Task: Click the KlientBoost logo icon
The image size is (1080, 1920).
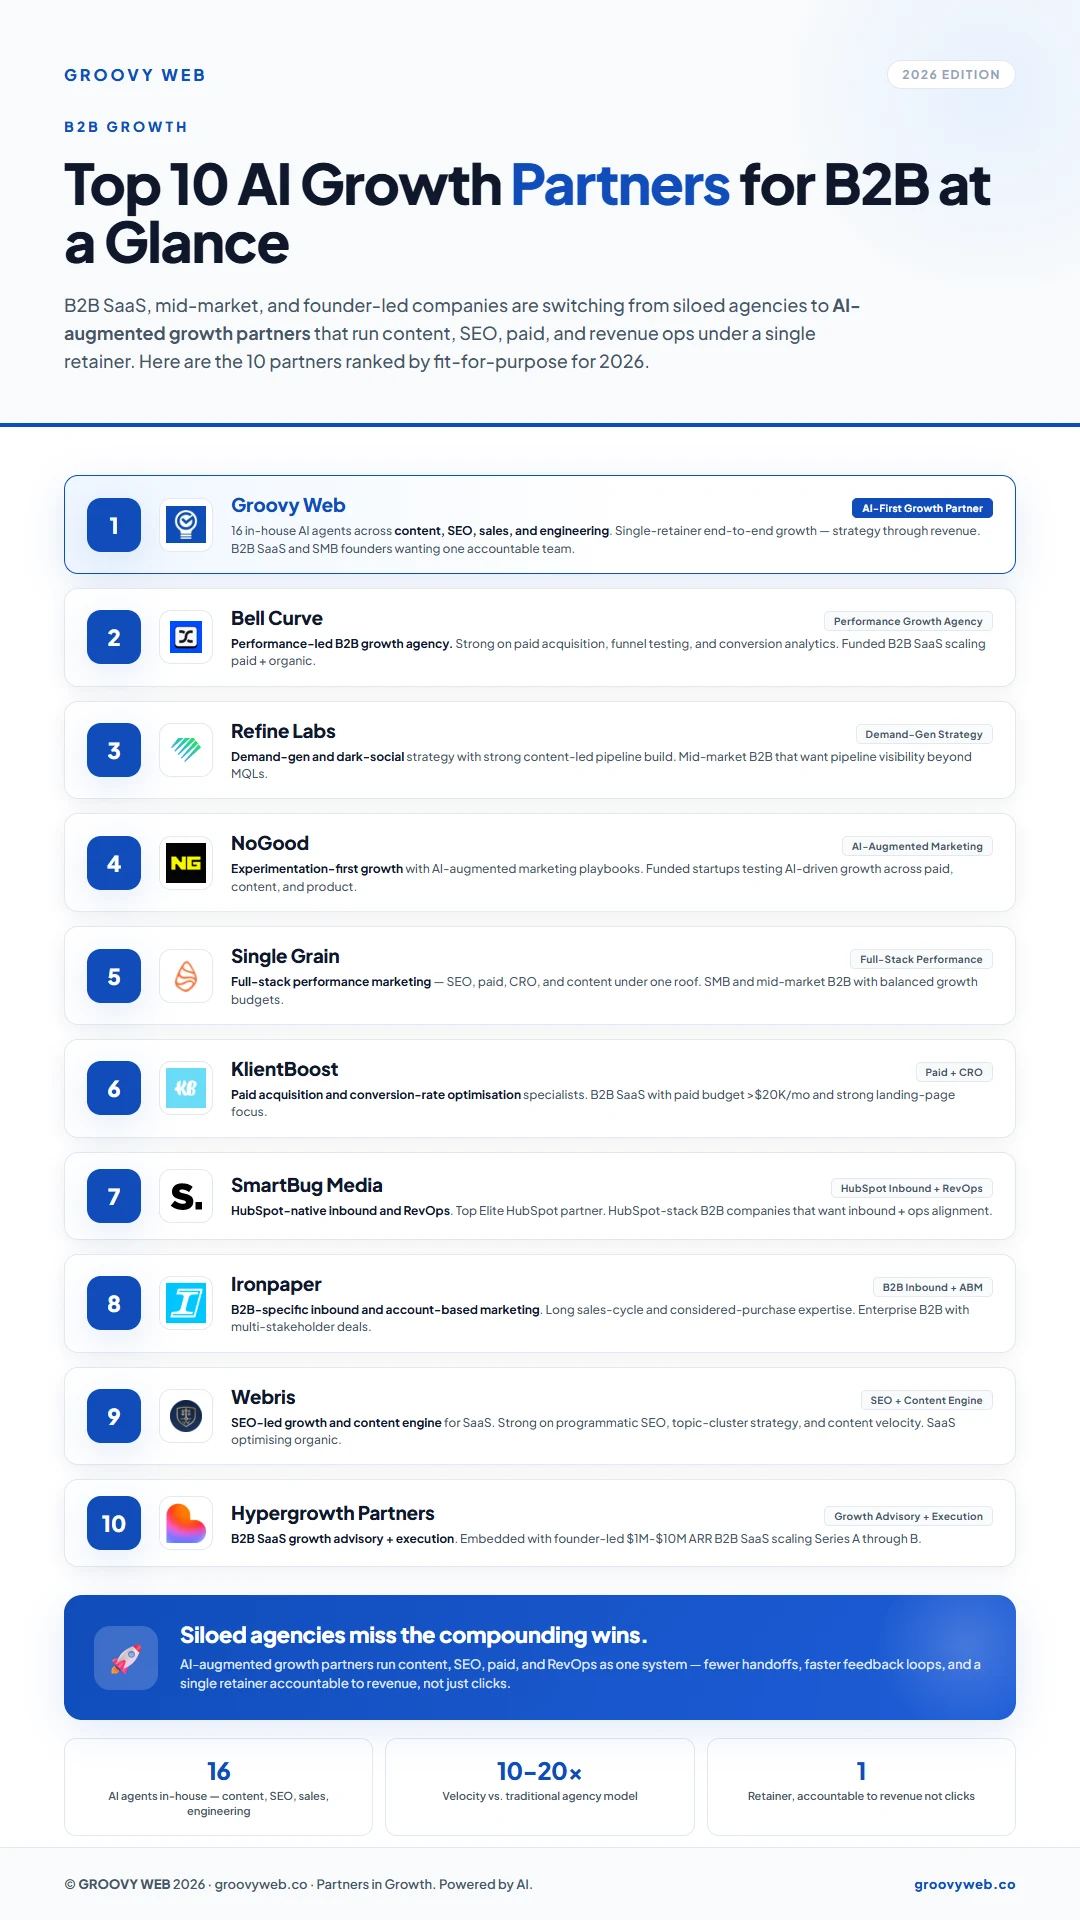Action: click(186, 1088)
